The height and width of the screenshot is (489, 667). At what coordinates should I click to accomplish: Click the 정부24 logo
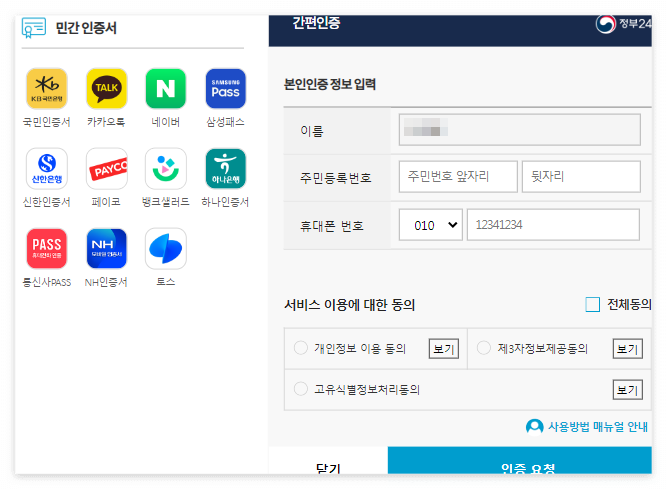coord(623,23)
